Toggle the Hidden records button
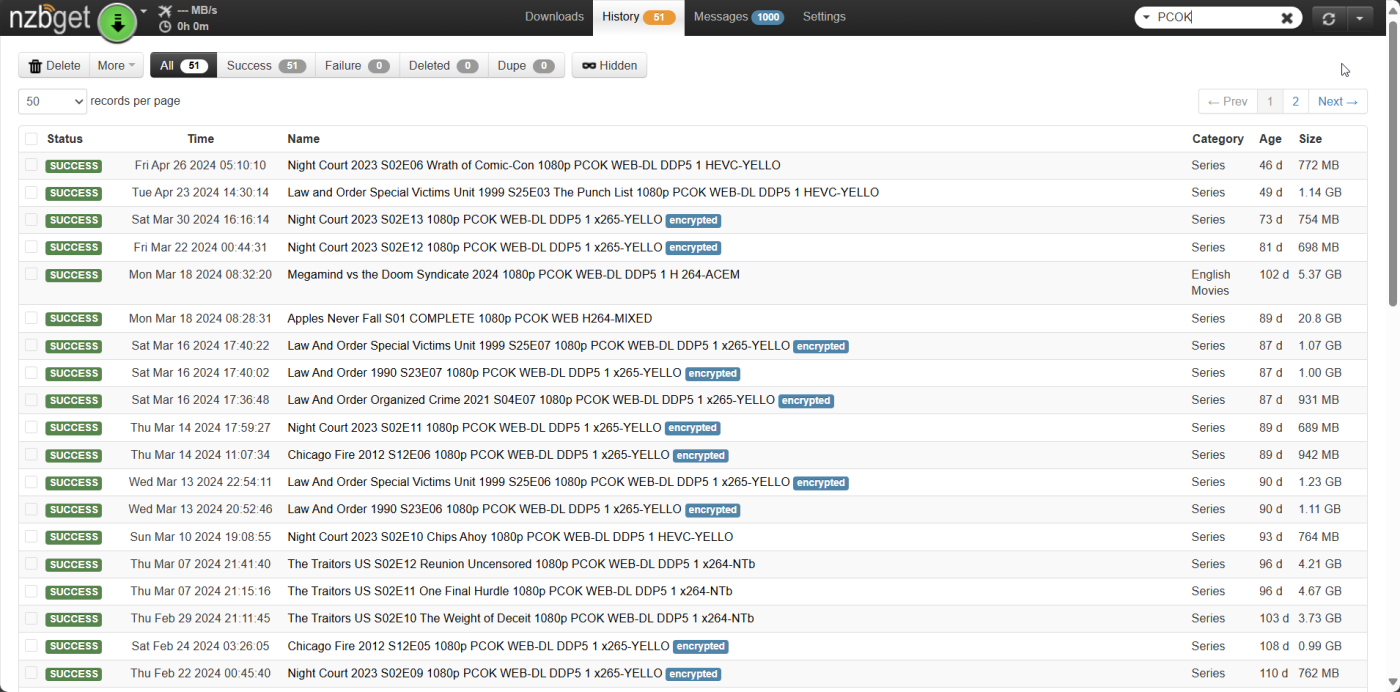This screenshot has width=1400, height=692. (609, 66)
